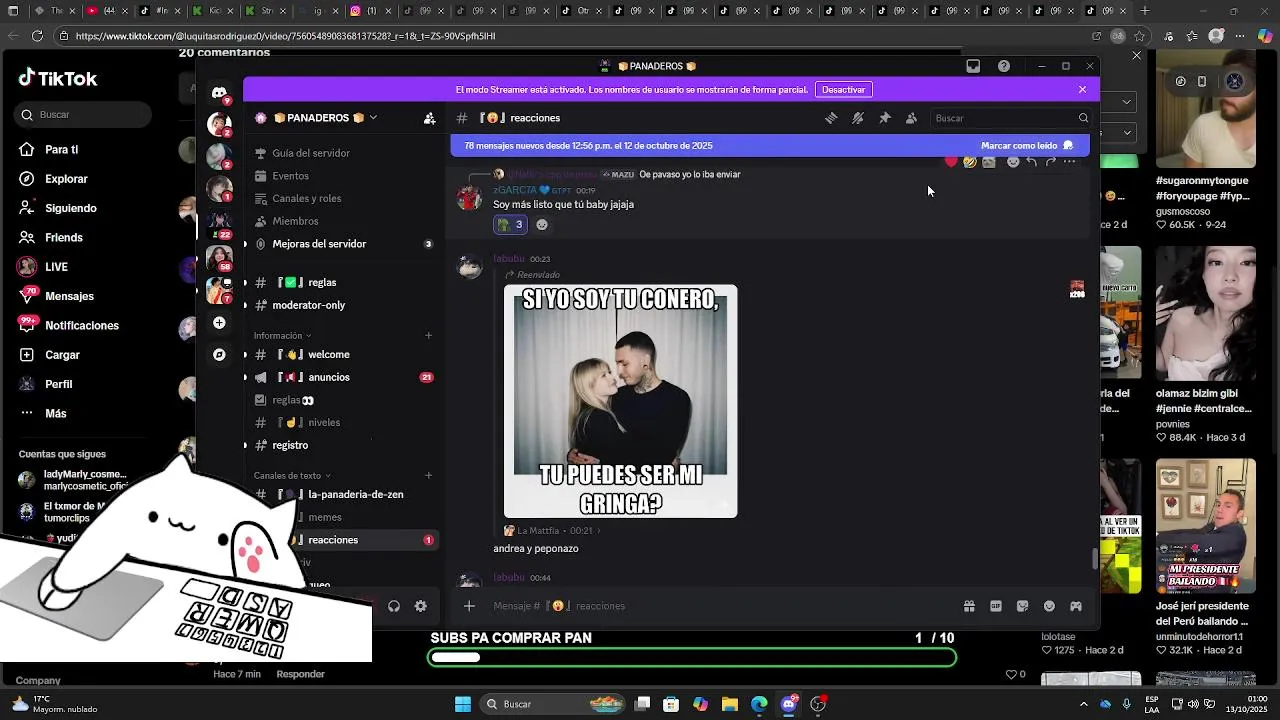
Task: Create channel in Canales de texto plus
Action: (x=429, y=476)
